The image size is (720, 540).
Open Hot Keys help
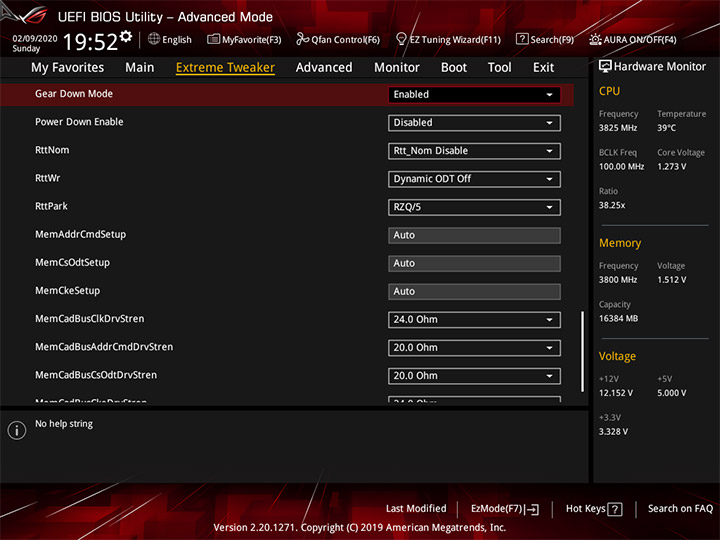(x=594, y=509)
